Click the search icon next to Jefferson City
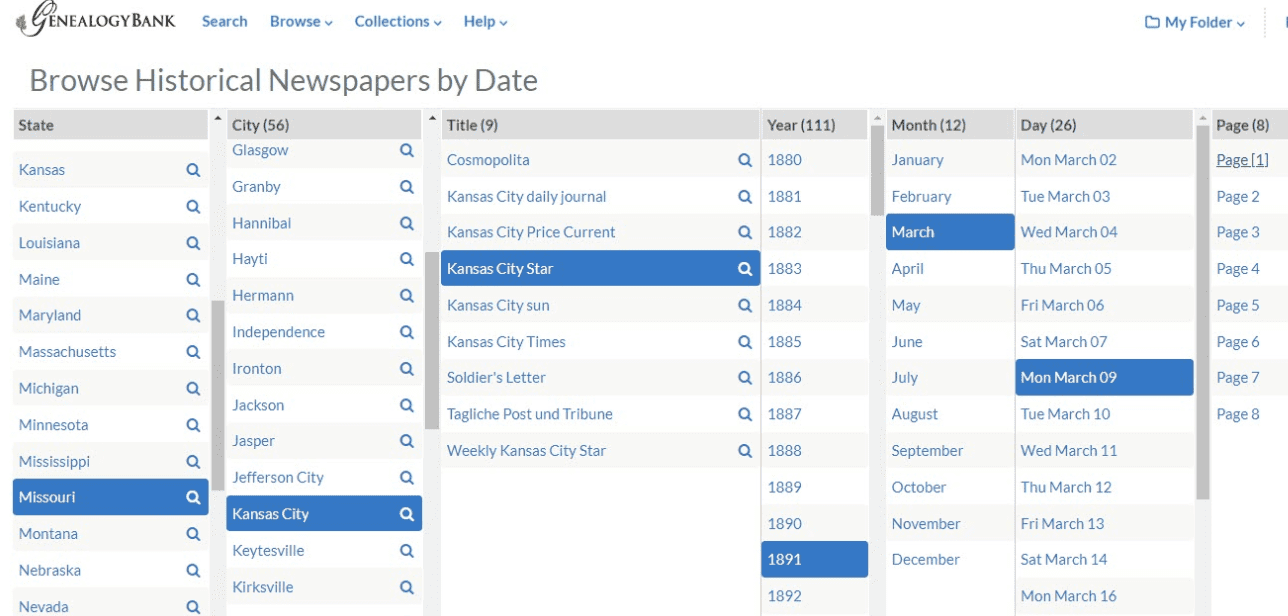Image resolution: width=1288 pixels, height=616 pixels. [x=407, y=477]
